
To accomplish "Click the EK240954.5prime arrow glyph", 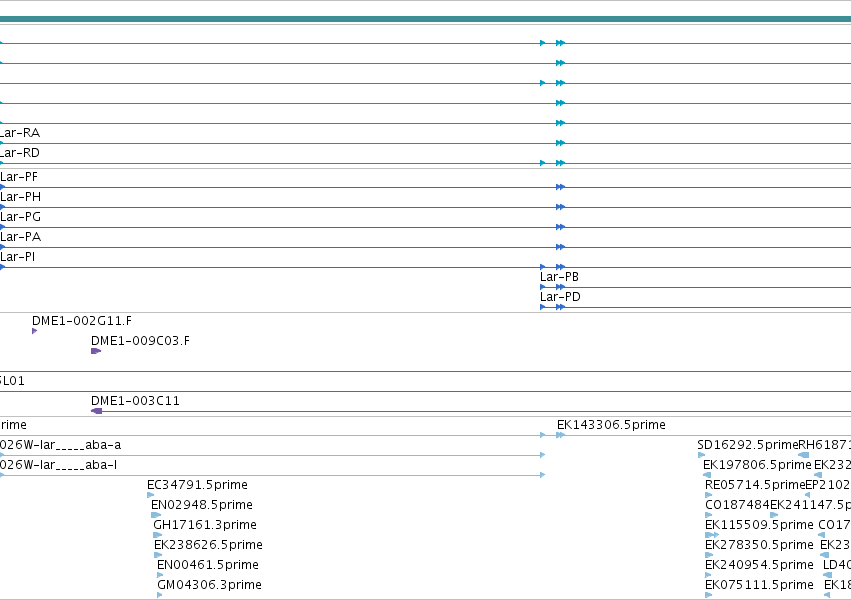I will (x=708, y=575).
